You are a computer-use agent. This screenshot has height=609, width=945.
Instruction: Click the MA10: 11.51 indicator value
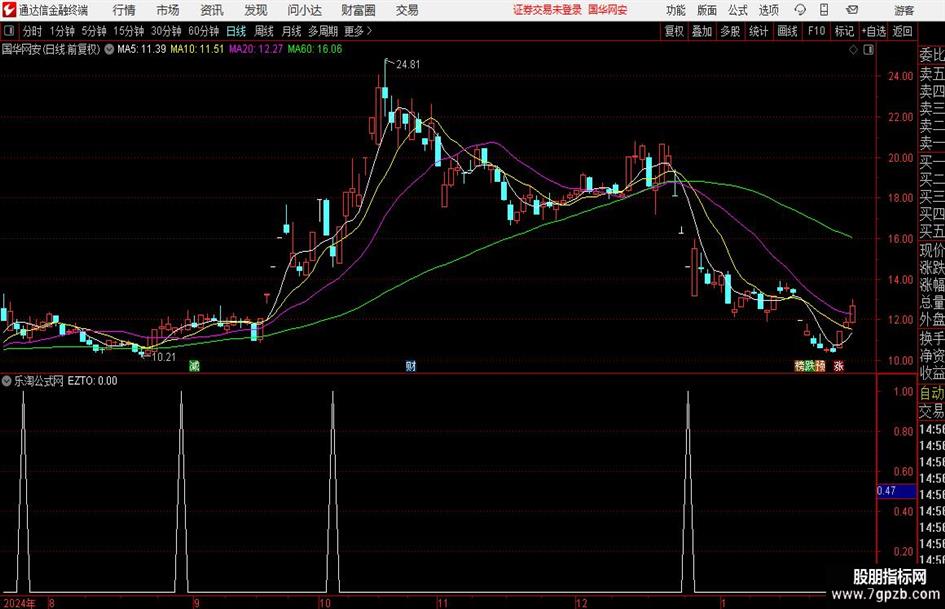(x=197, y=49)
